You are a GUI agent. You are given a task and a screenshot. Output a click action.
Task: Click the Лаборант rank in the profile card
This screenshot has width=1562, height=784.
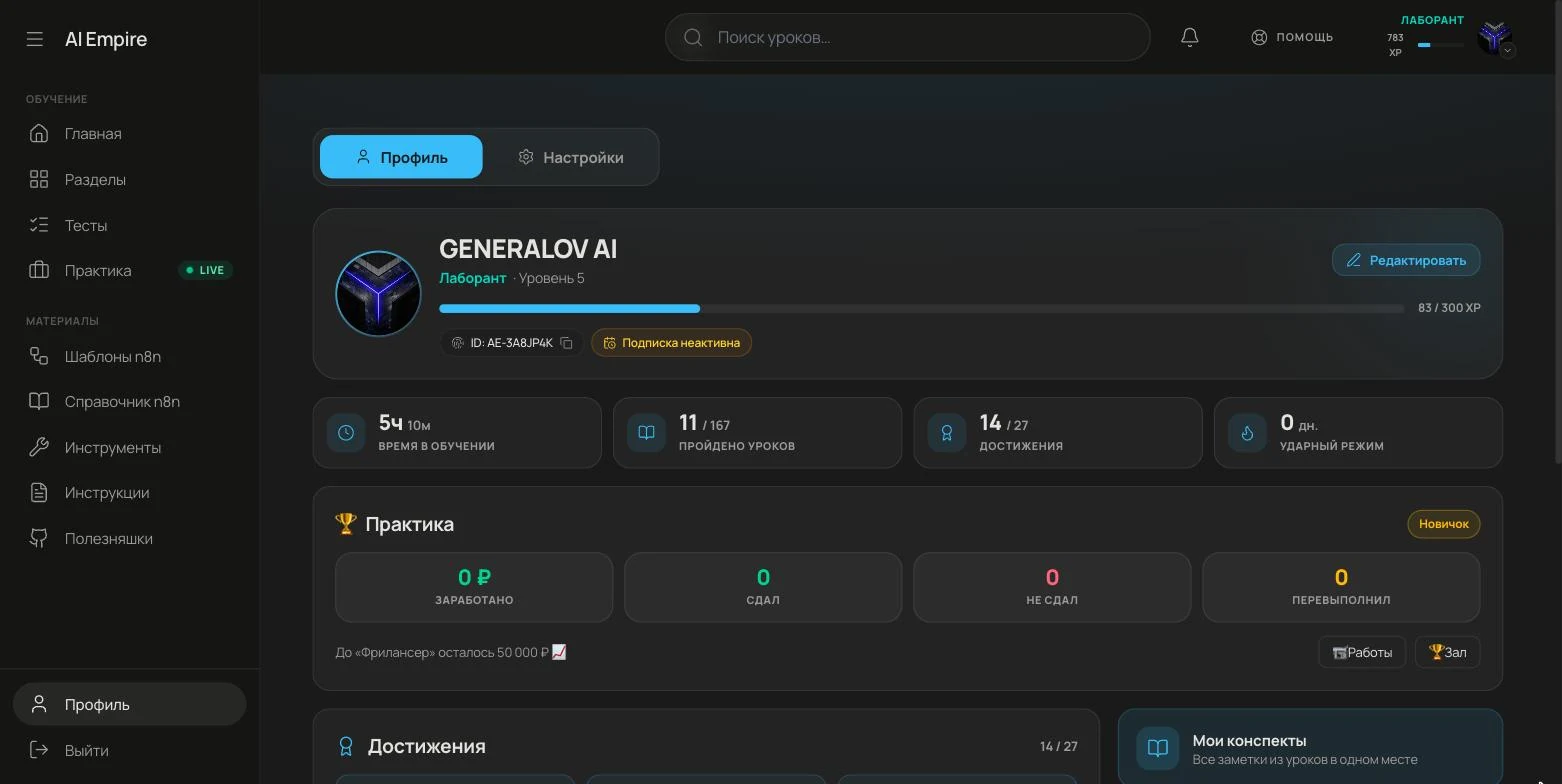click(x=473, y=278)
